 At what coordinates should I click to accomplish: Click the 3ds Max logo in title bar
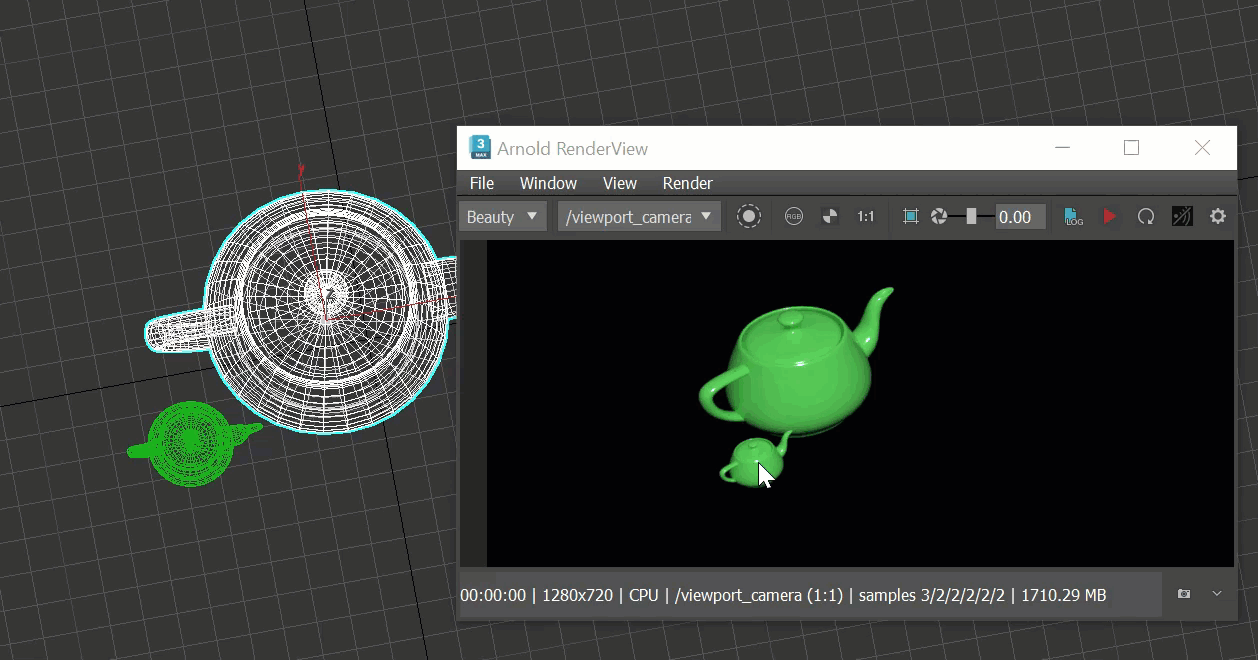(x=481, y=148)
